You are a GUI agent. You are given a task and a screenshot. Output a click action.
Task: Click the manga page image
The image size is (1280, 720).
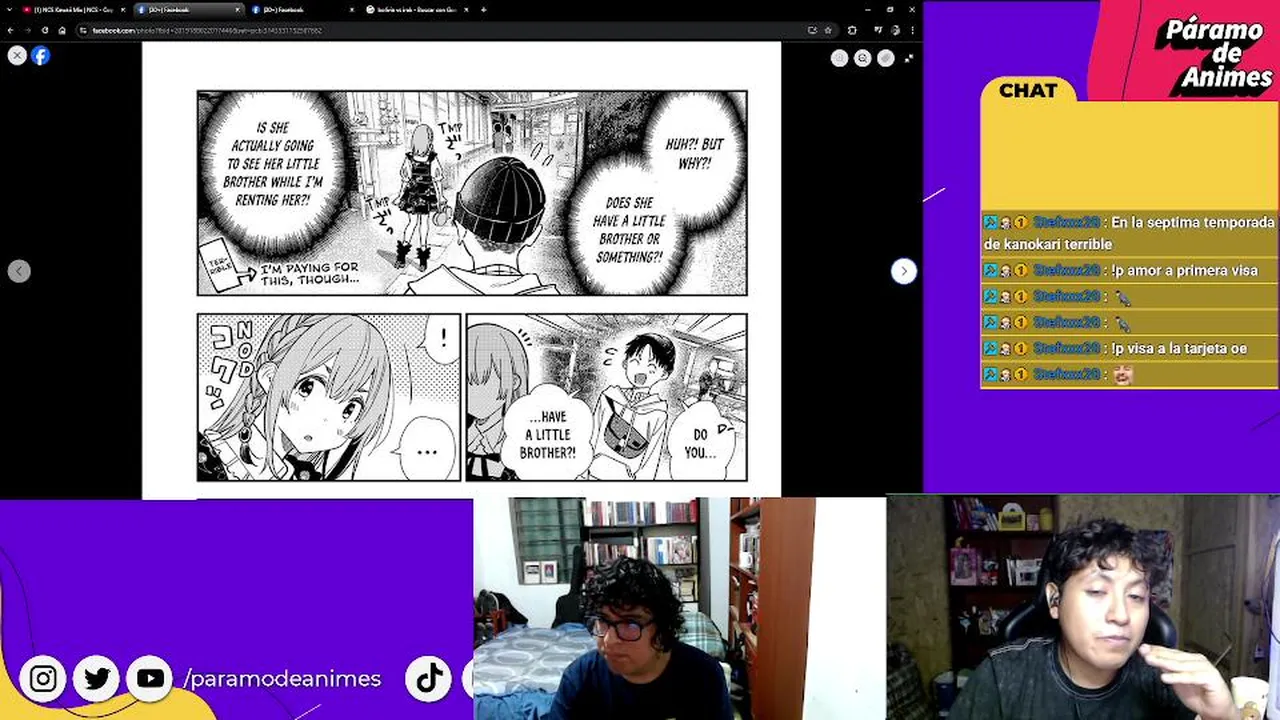(x=461, y=270)
